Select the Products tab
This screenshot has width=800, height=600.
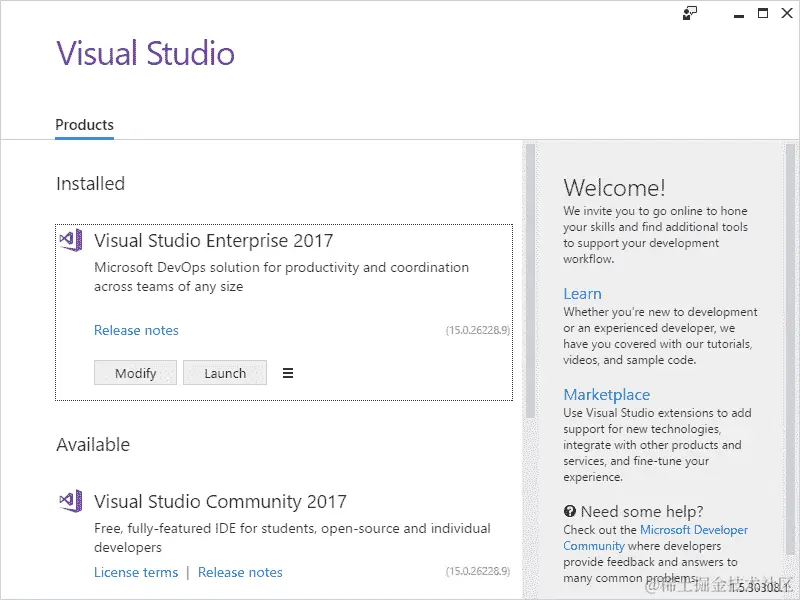point(84,126)
